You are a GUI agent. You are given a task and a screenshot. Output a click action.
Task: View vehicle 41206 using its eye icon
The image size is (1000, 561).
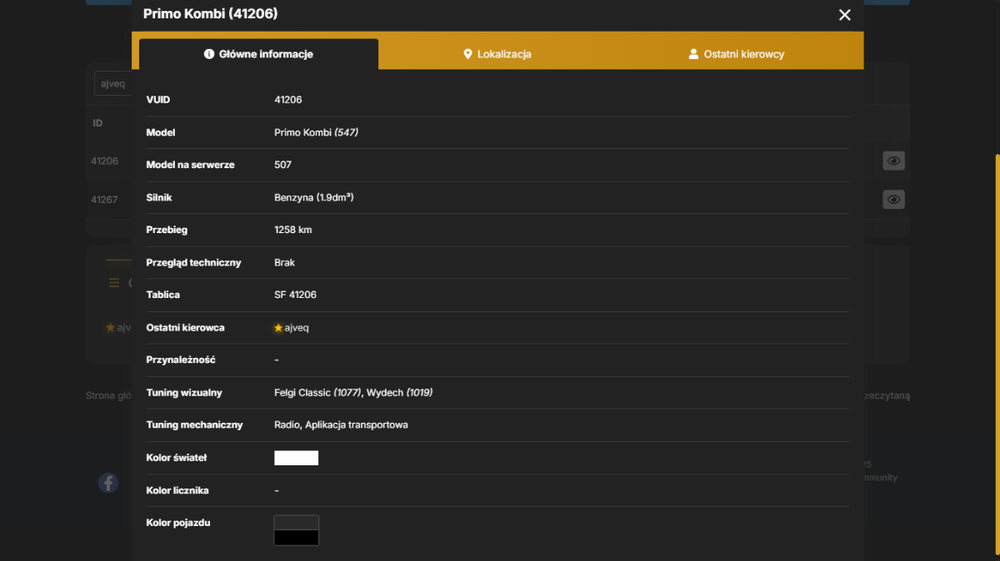tap(893, 161)
